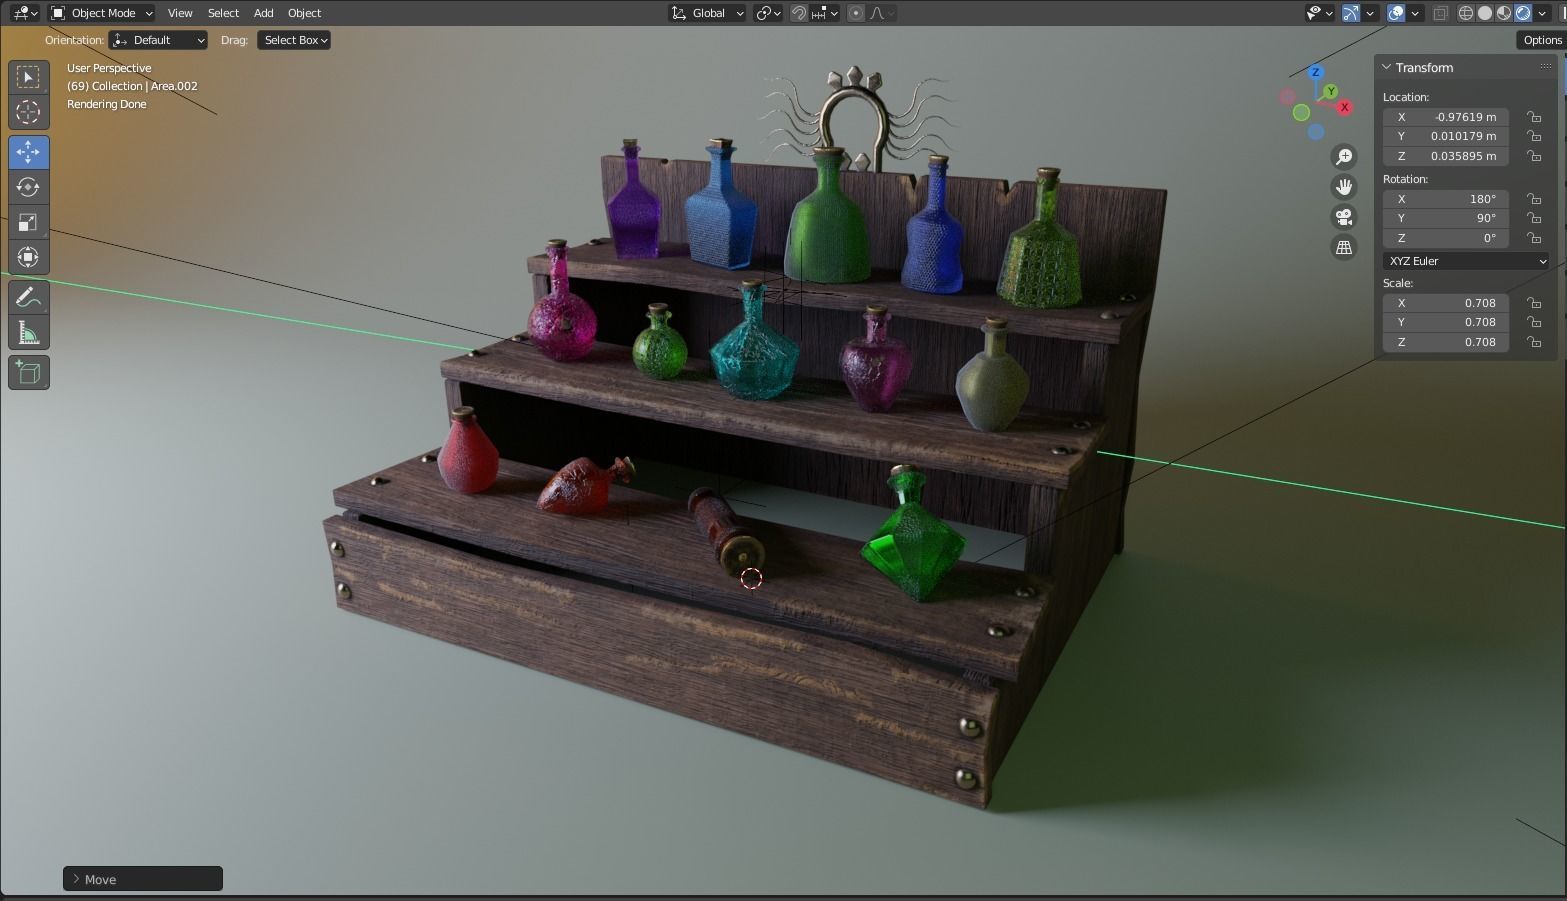Open the Annotate tool
Viewport: 1567px width, 901px height.
pyautogui.click(x=28, y=297)
